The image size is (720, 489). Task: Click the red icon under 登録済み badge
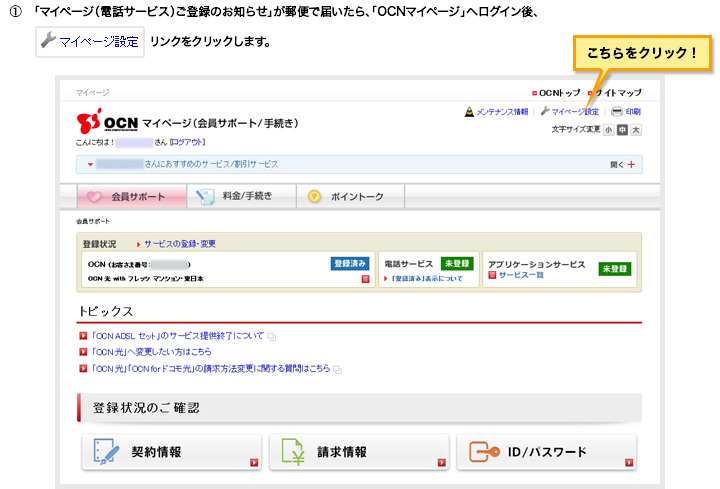pos(365,279)
